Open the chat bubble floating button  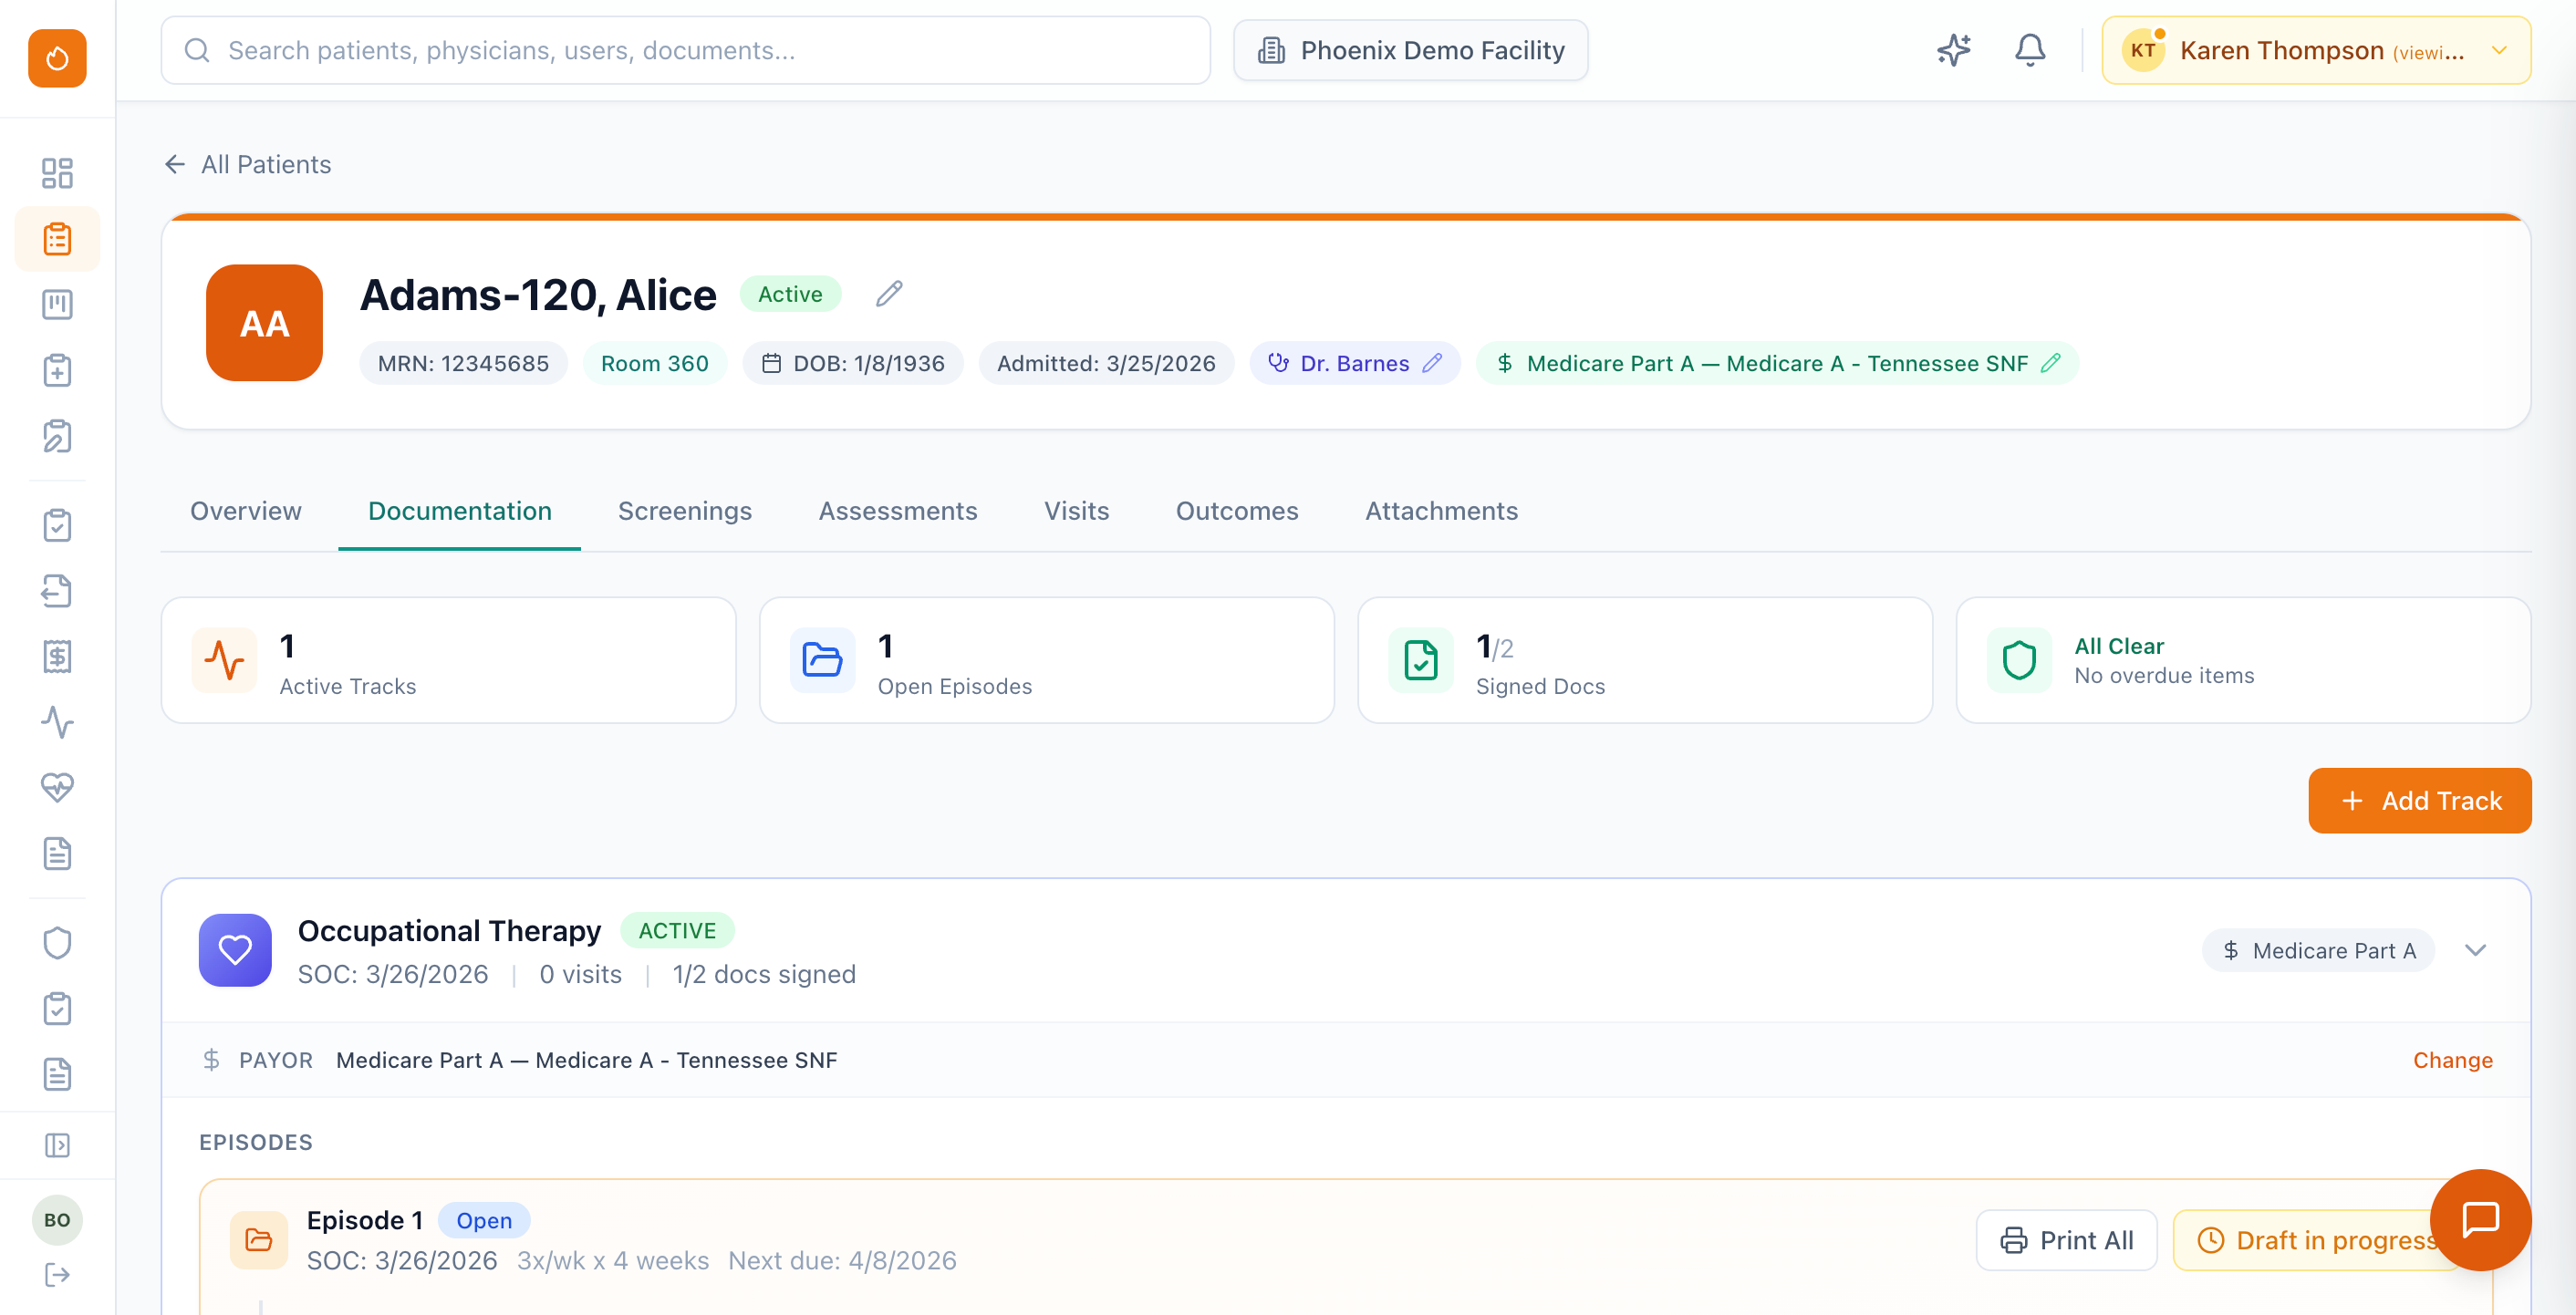click(x=2480, y=1219)
